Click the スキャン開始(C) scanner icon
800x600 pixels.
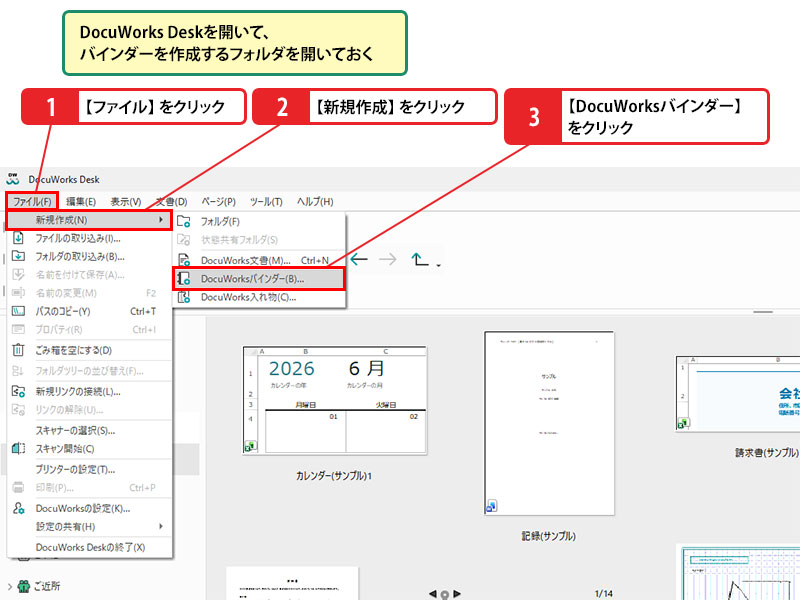(x=18, y=448)
